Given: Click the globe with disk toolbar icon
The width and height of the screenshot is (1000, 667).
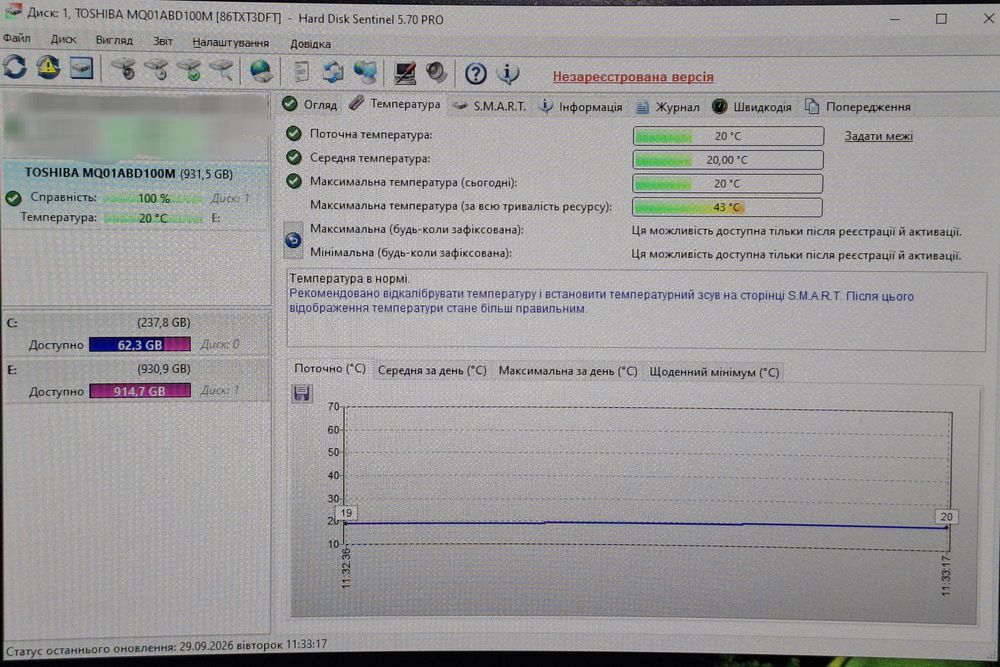Looking at the screenshot, I should [260, 71].
